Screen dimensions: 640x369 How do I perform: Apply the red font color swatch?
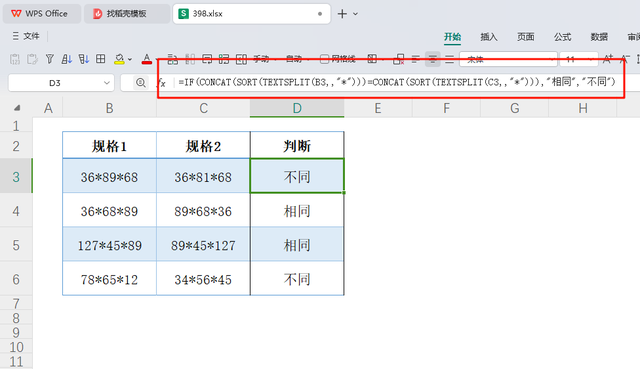(147, 59)
